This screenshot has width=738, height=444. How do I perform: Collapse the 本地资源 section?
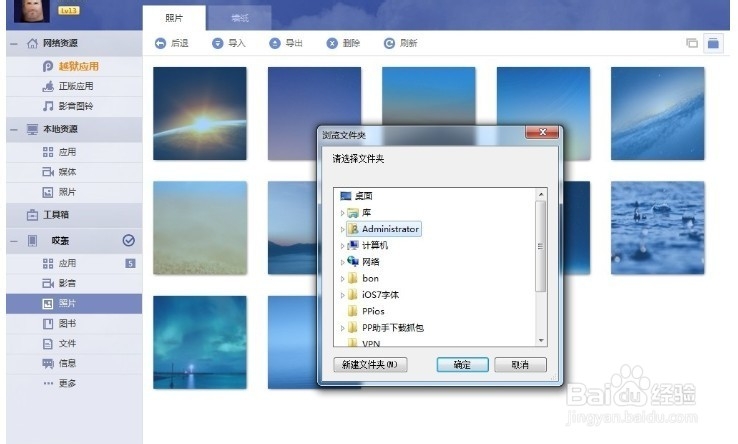click(14, 129)
